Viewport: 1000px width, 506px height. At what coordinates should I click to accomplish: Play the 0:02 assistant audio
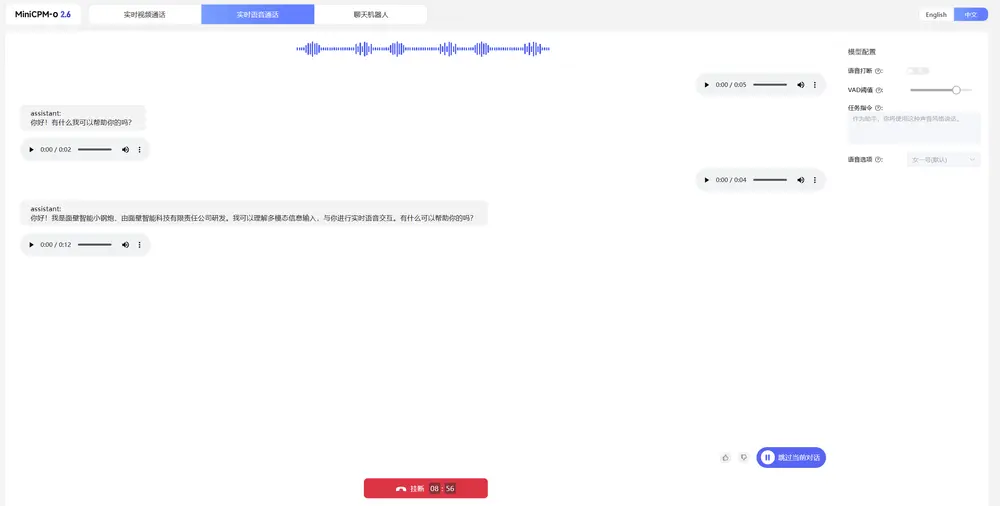pos(31,150)
